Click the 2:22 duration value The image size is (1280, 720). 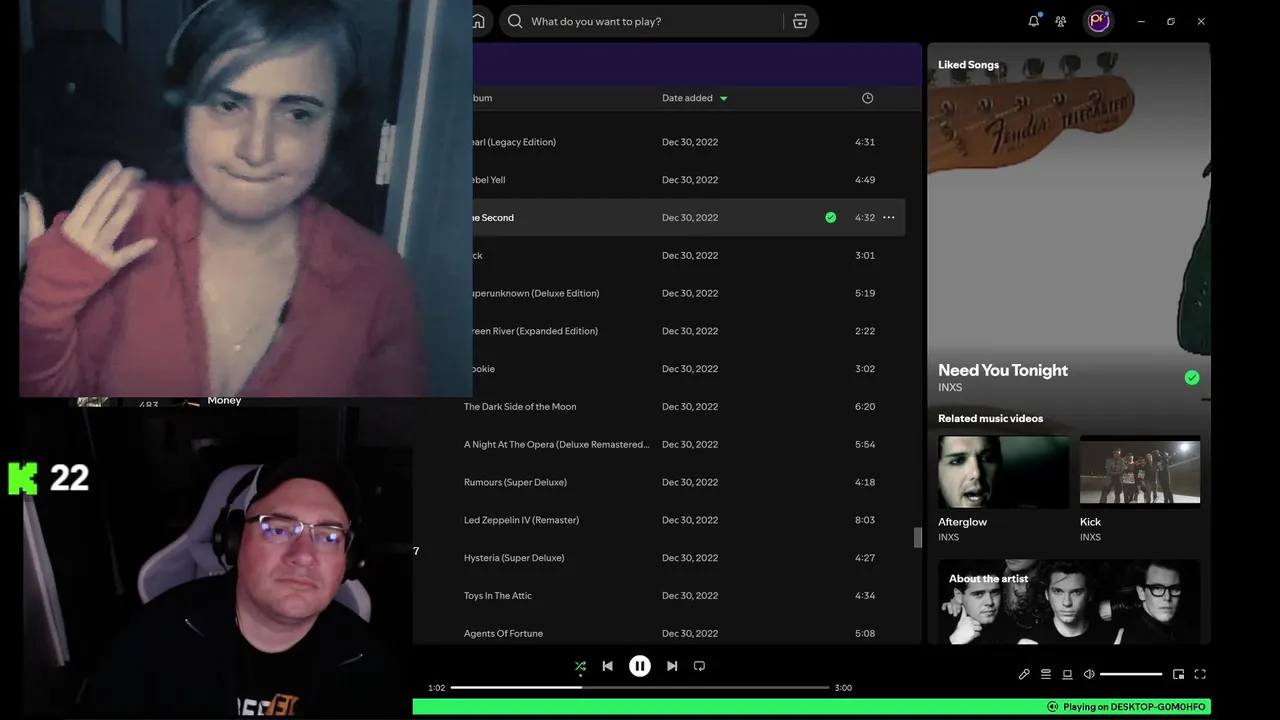coord(865,331)
